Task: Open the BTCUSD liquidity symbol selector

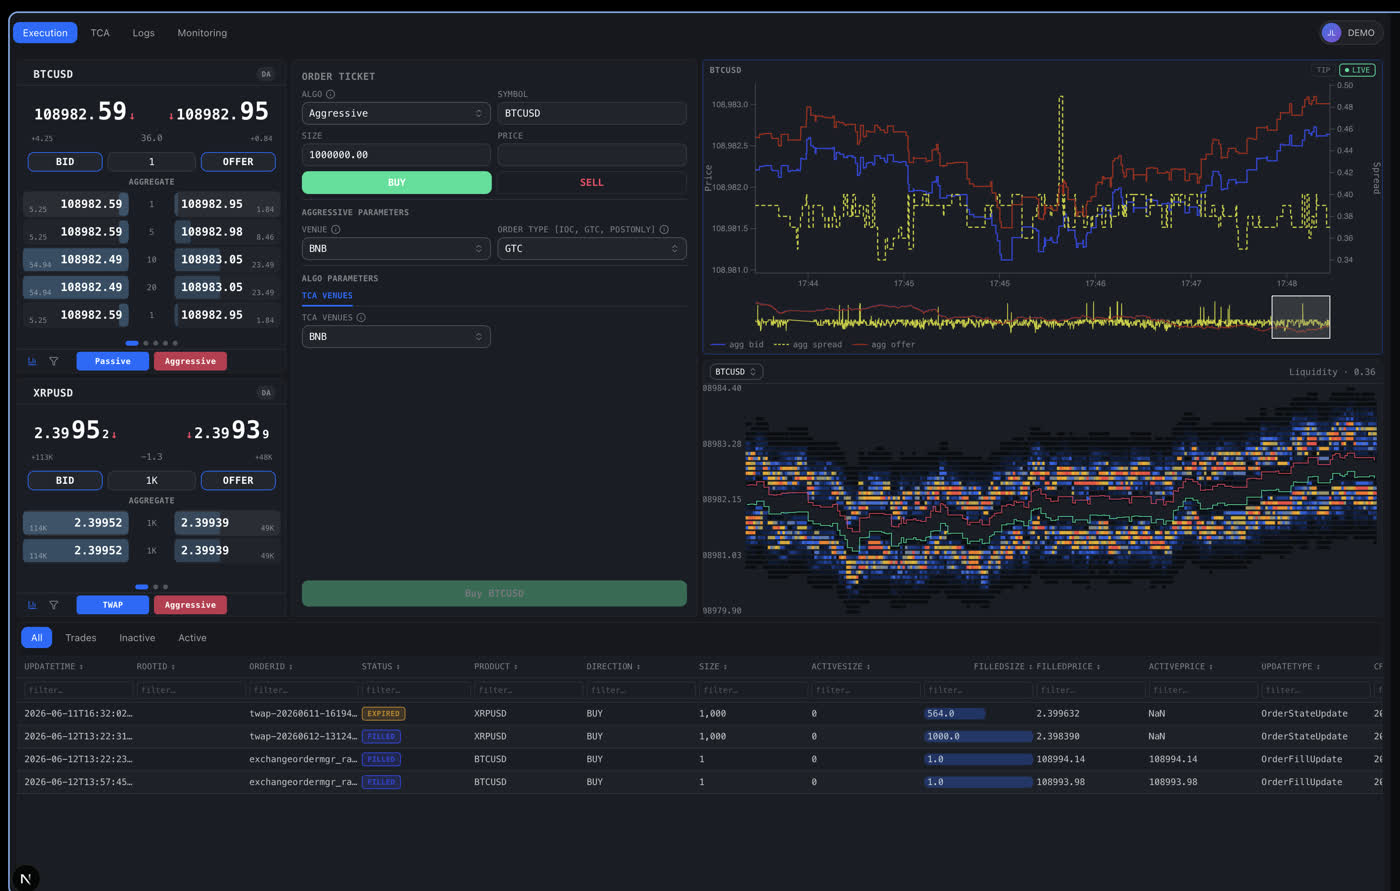Action: click(736, 372)
